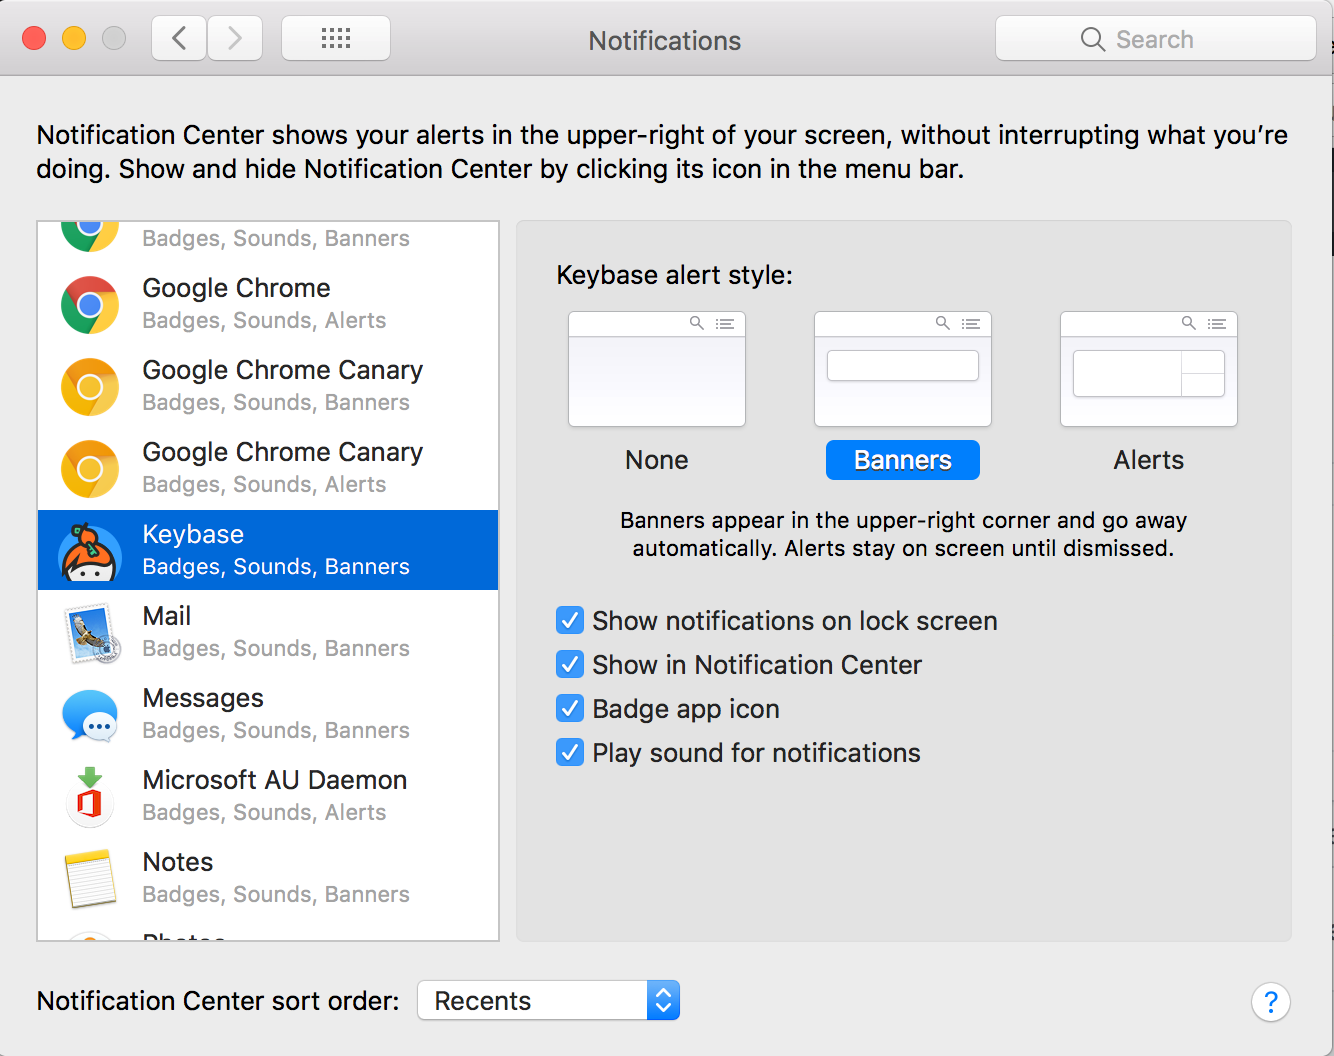Click the Chrome Canary icon in the Alerts row
Screen dimensions: 1334x1056
point(90,469)
